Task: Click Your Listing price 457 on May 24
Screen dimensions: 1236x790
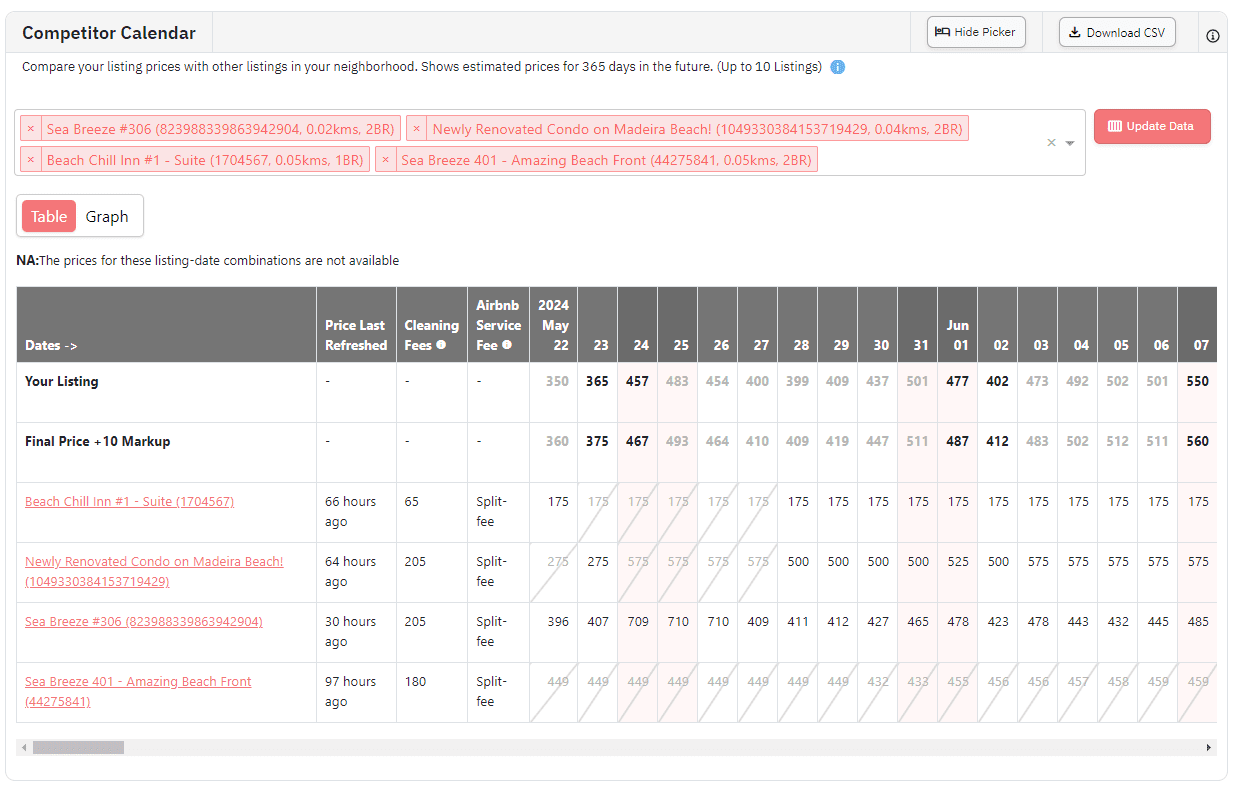Action: [x=637, y=381]
